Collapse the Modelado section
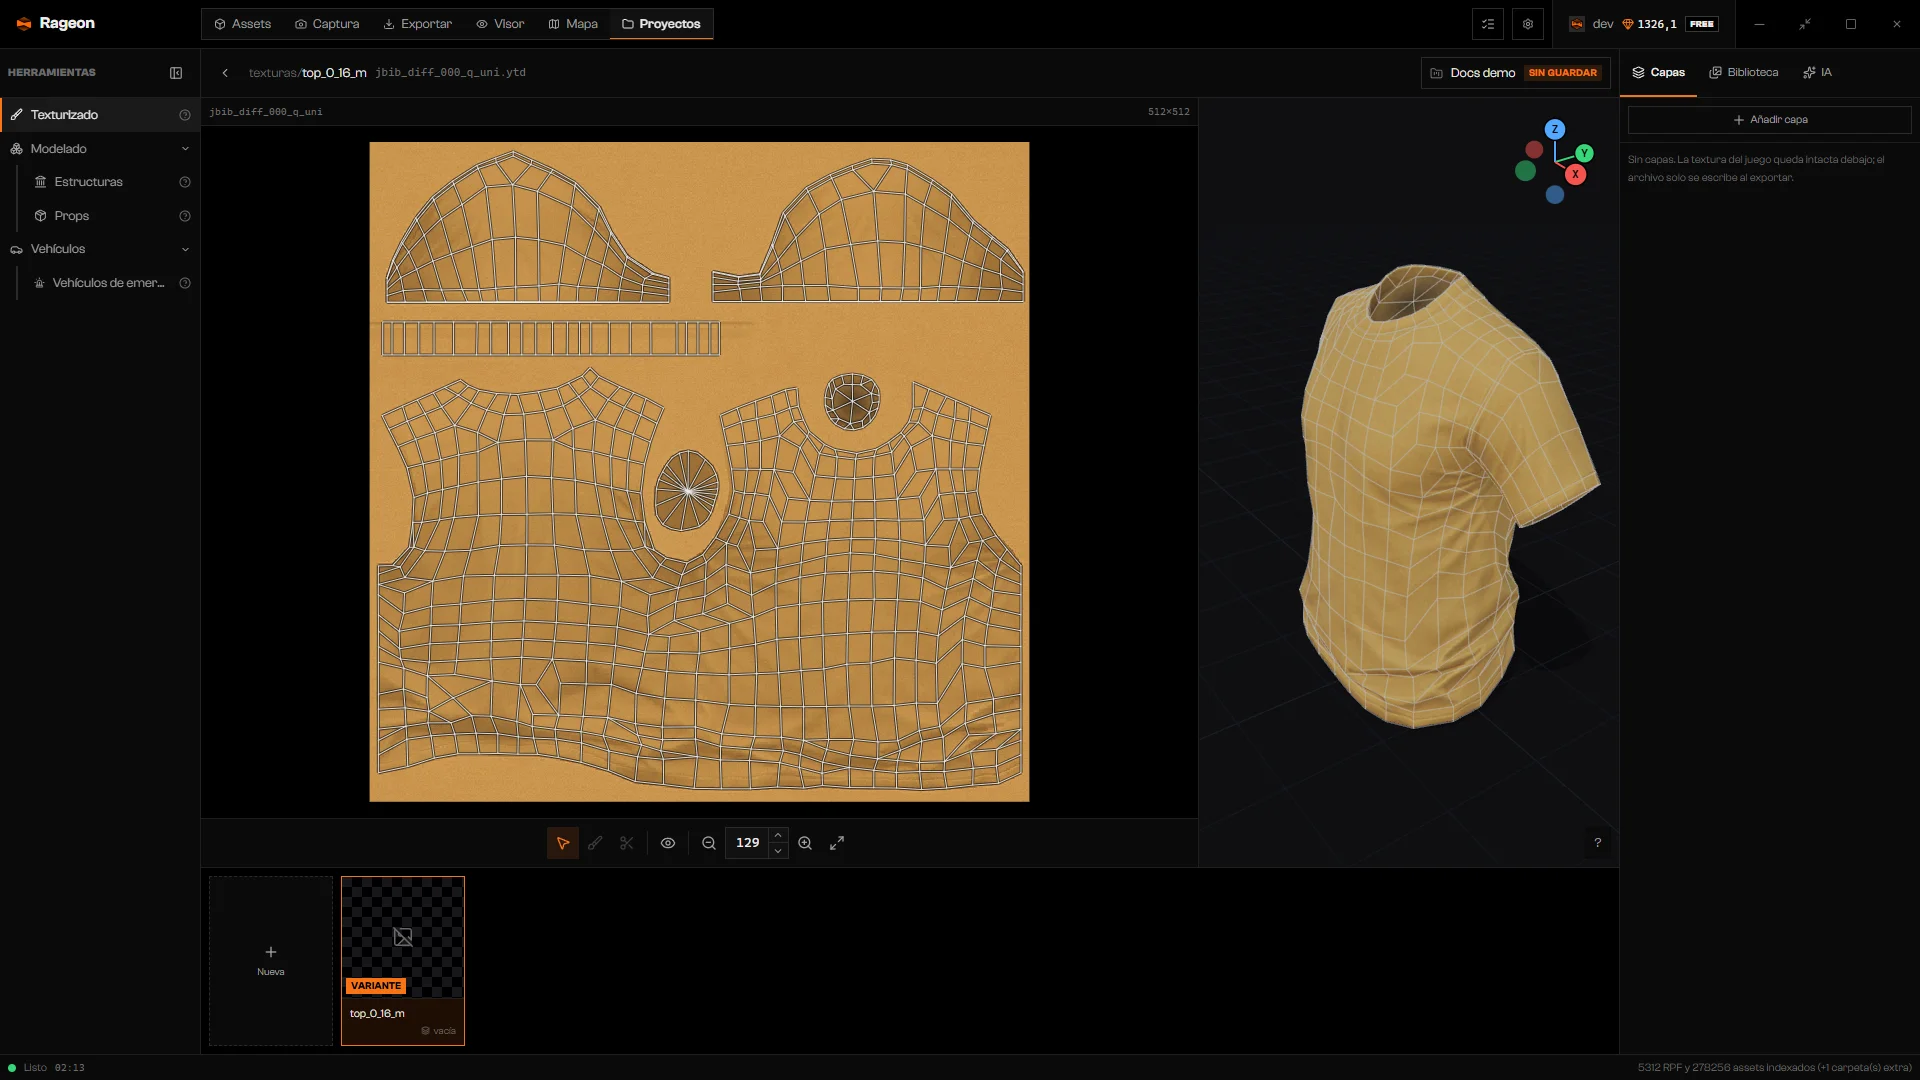The width and height of the screenshot is (1920, 1080). (185, 149)
